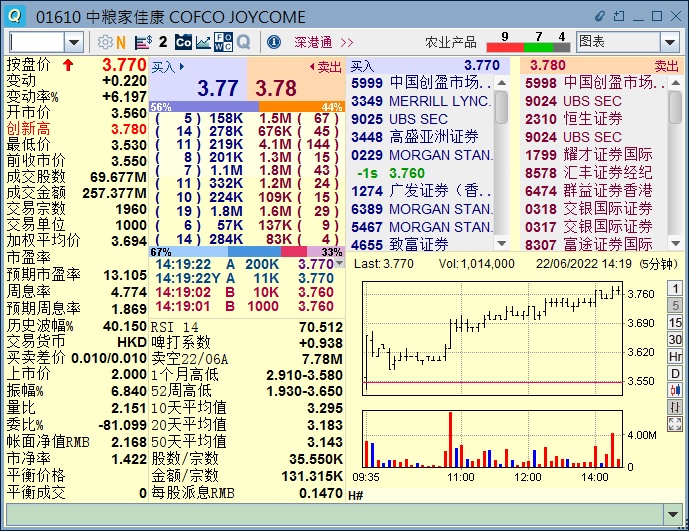Click the number 2 toolbar icon
This screenshot has height=531, width=689.
click(163, 42)
